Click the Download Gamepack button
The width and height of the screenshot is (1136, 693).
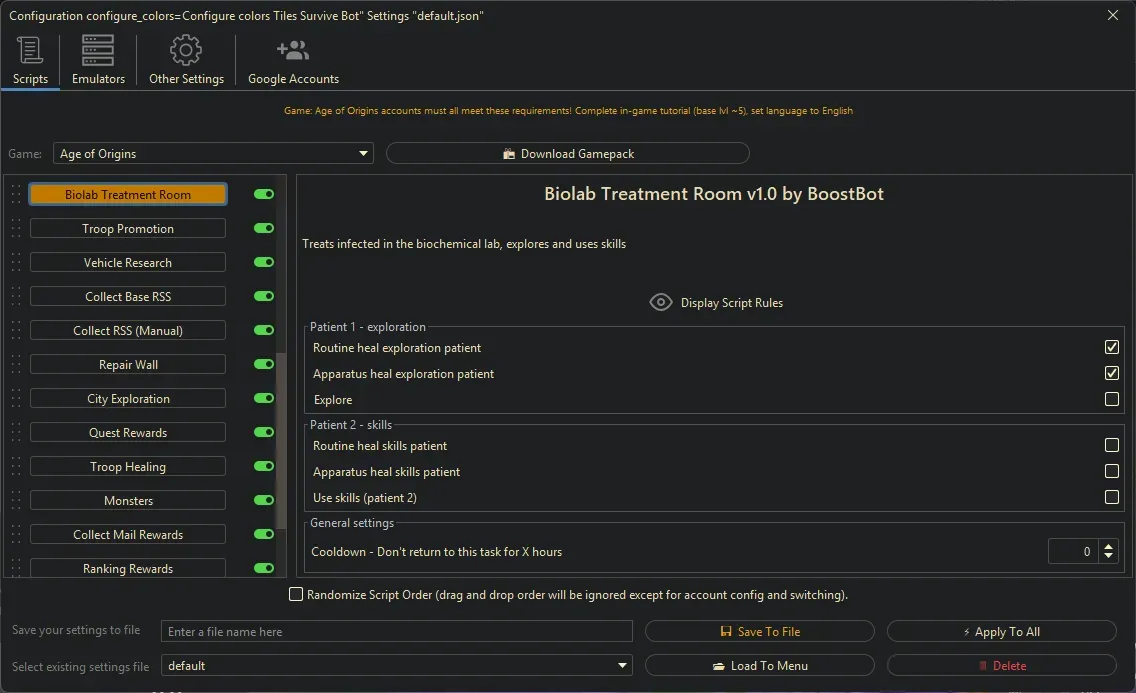(x=567, y=154)
